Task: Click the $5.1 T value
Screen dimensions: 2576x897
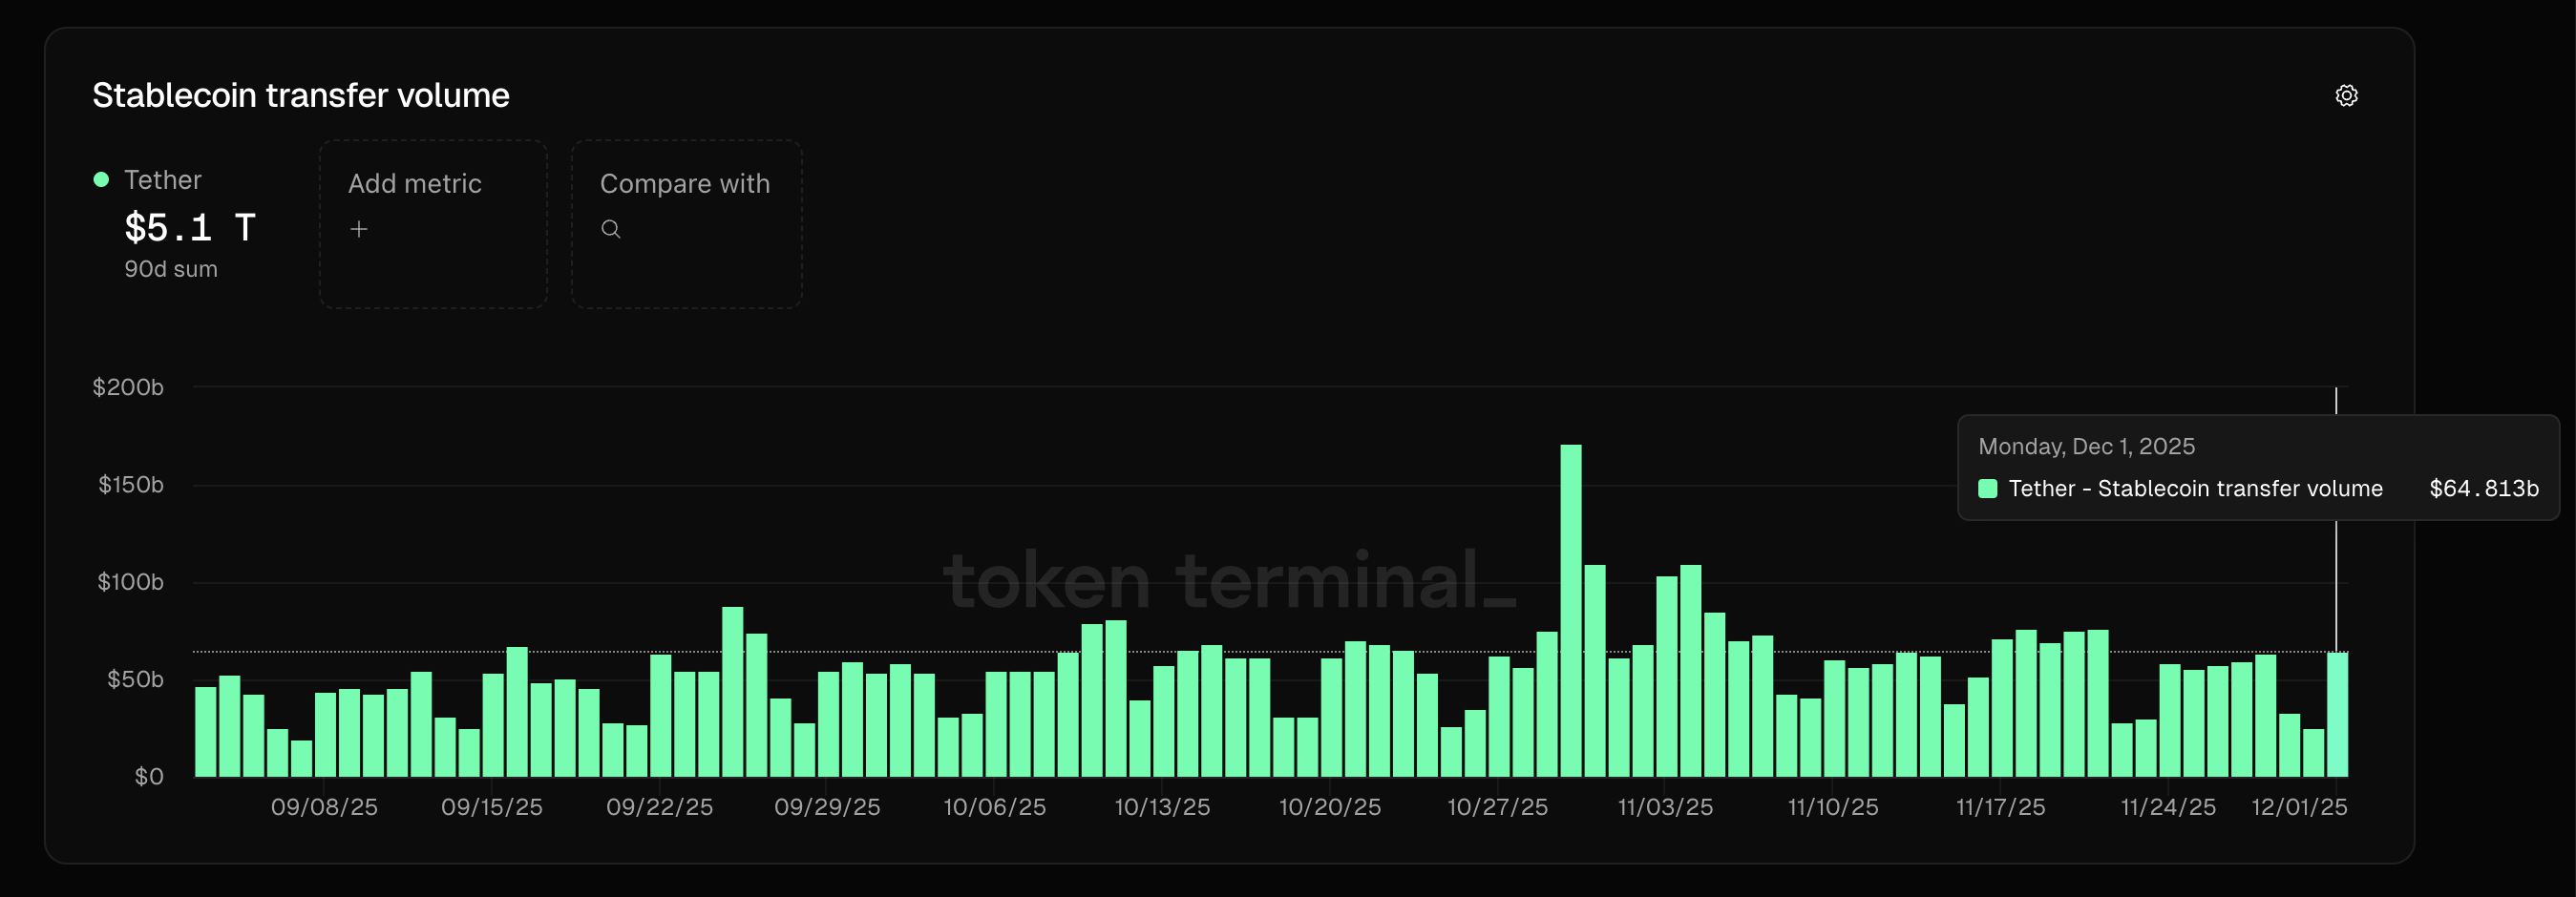Action: pyautogui.click(x=190, y=228)
